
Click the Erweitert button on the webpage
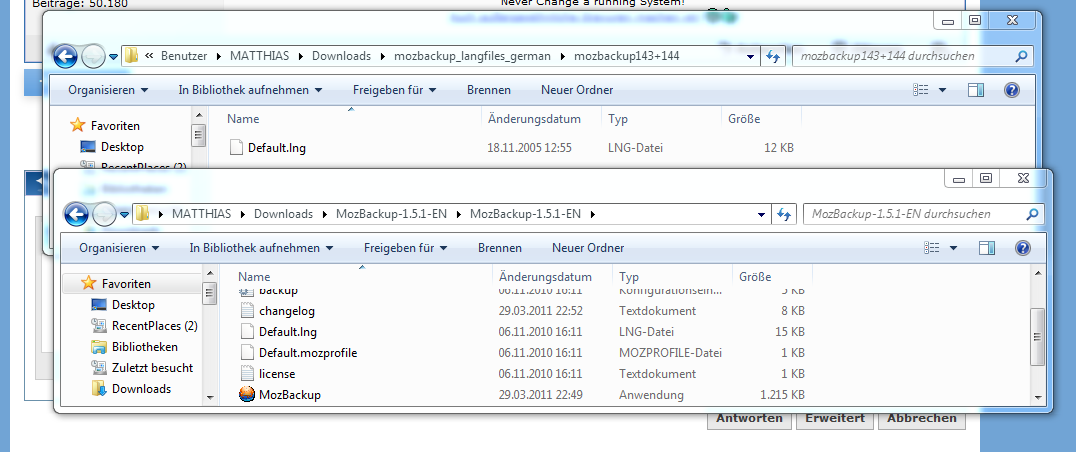pos(834,418)
